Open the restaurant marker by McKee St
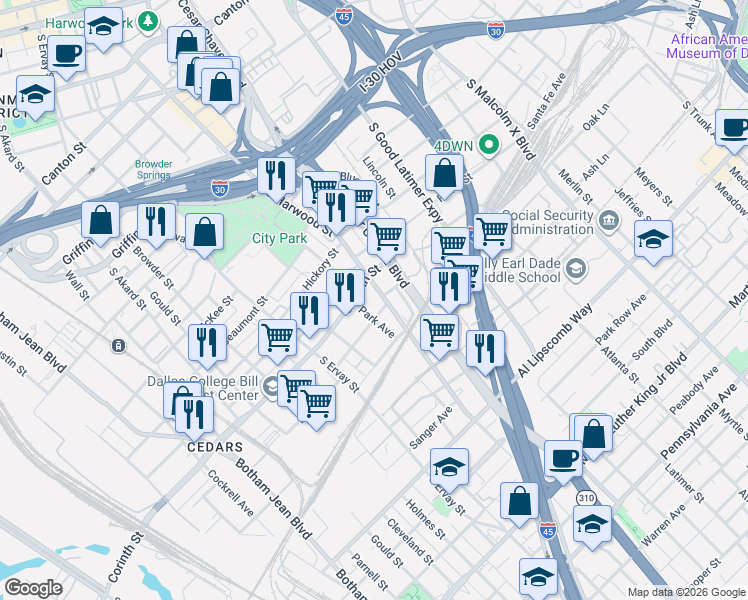748x600 pixels. 208,346
